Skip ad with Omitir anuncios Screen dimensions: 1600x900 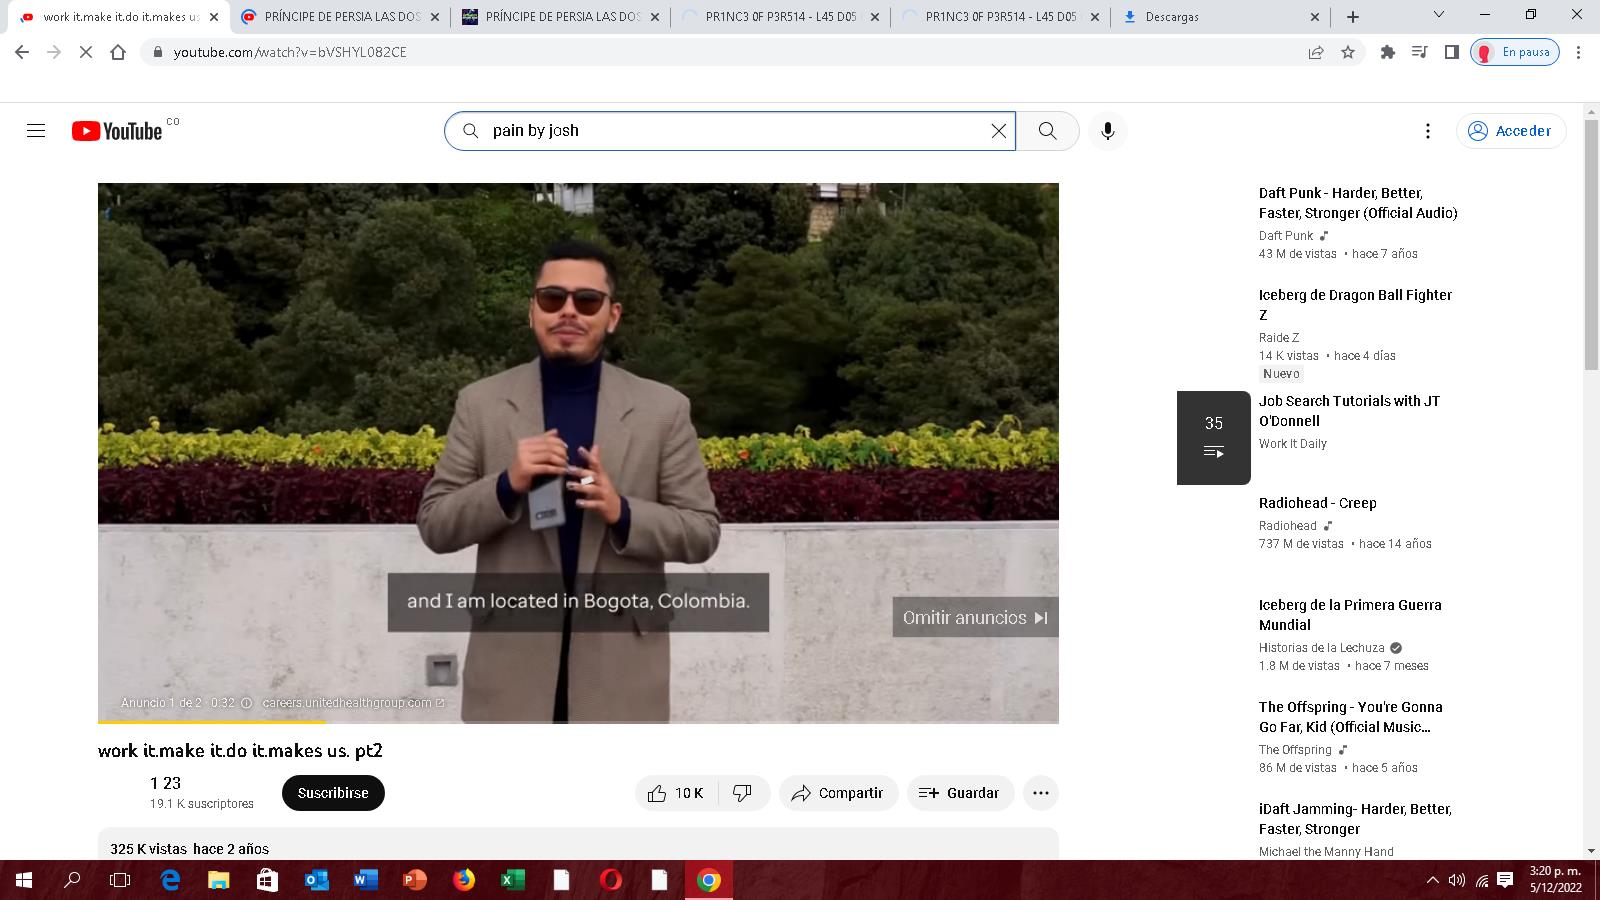[x=975, y=618]
